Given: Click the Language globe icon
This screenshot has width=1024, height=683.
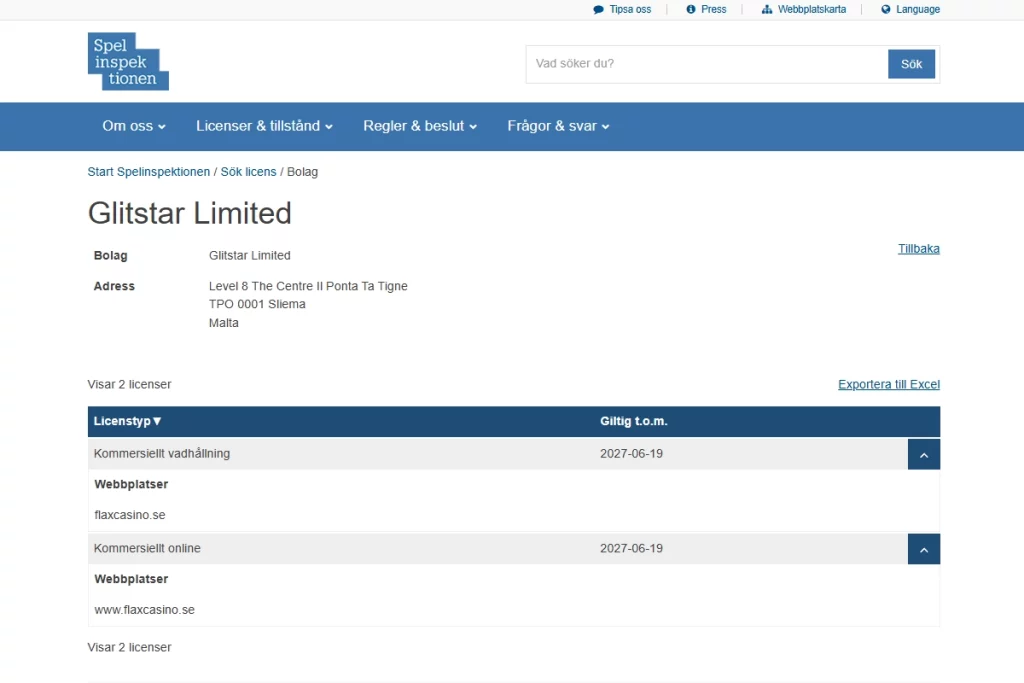Looking at the screenshot, I should point(886,9).
